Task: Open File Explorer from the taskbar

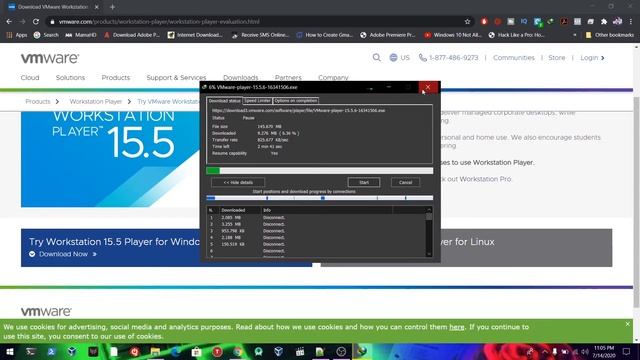Action: coord(155,351)
